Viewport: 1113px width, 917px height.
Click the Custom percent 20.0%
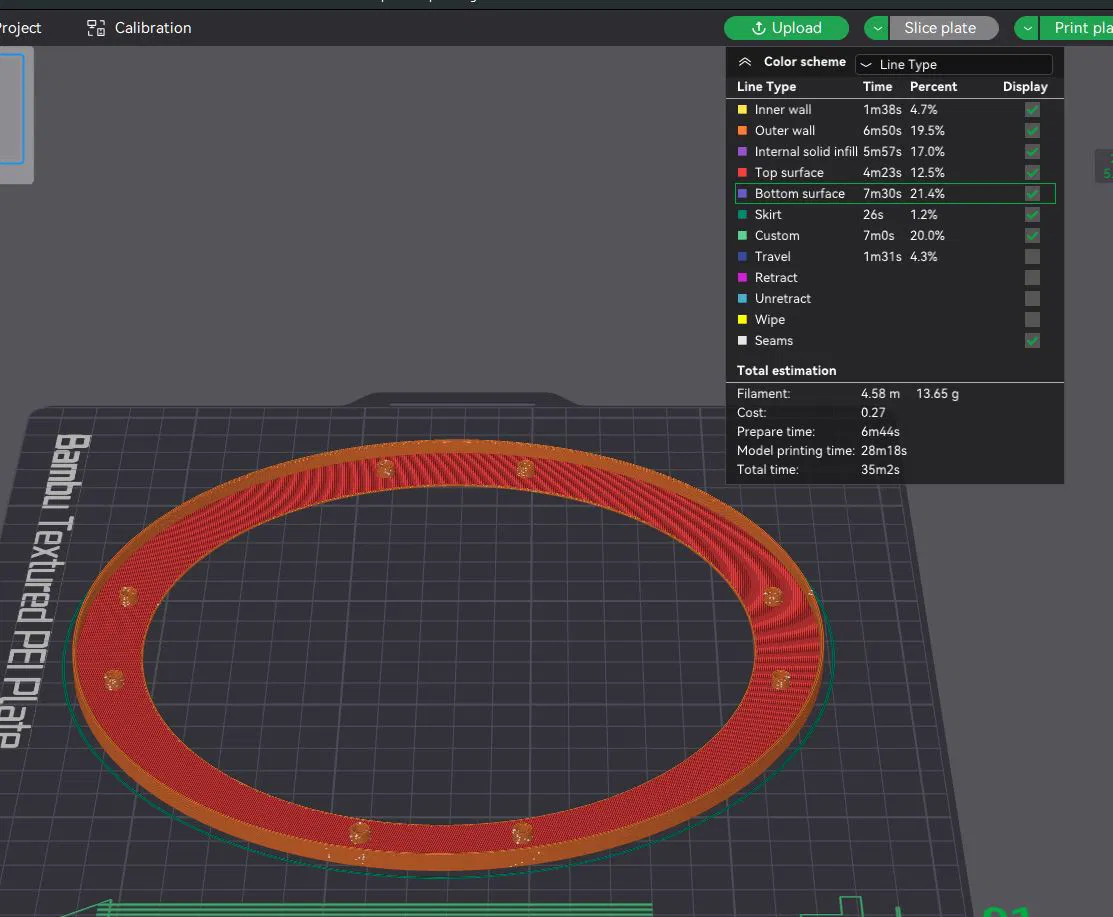pos(927,235)
